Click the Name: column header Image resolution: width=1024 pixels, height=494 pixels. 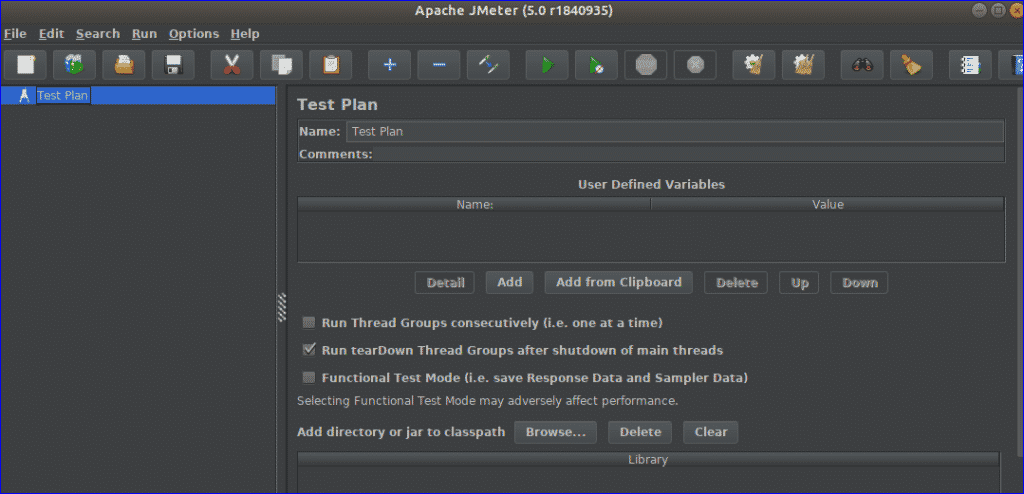[x=474, y=205]
